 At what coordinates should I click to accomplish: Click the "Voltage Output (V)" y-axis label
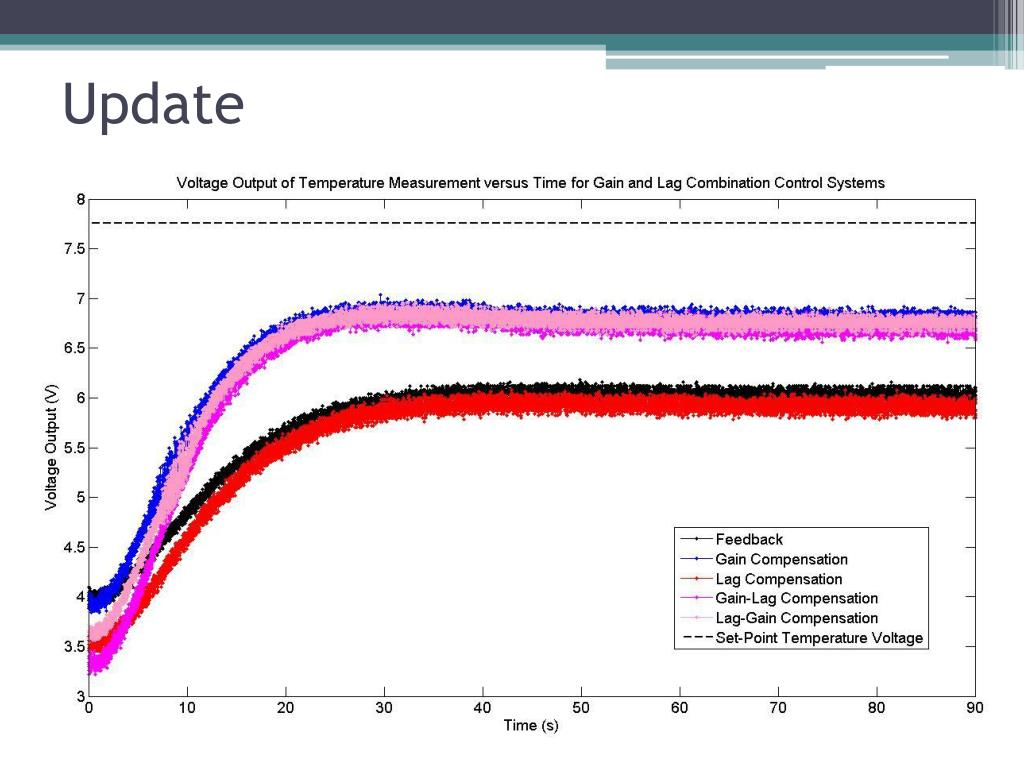[51, 447]
